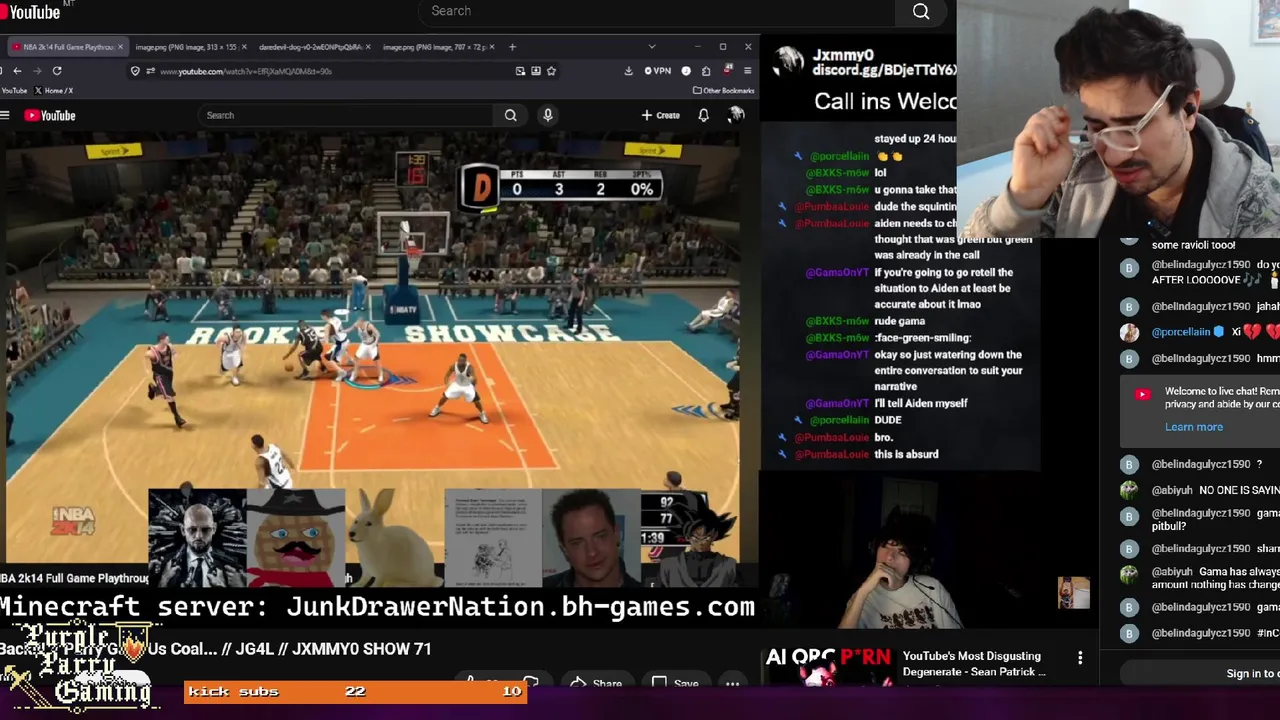Click the outer YouTube search magnifier icon
Image resolution: width=1280 pixels, height=720 pixels.
(x=921, y=11)
